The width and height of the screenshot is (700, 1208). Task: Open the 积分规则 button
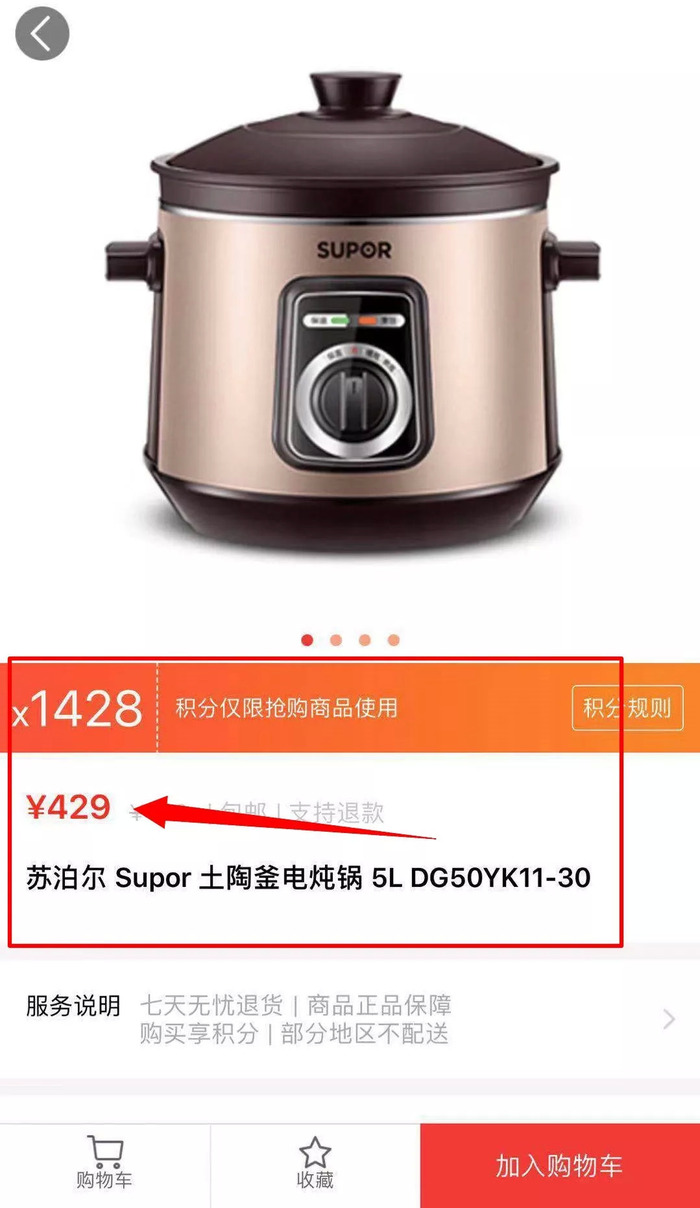627,708
